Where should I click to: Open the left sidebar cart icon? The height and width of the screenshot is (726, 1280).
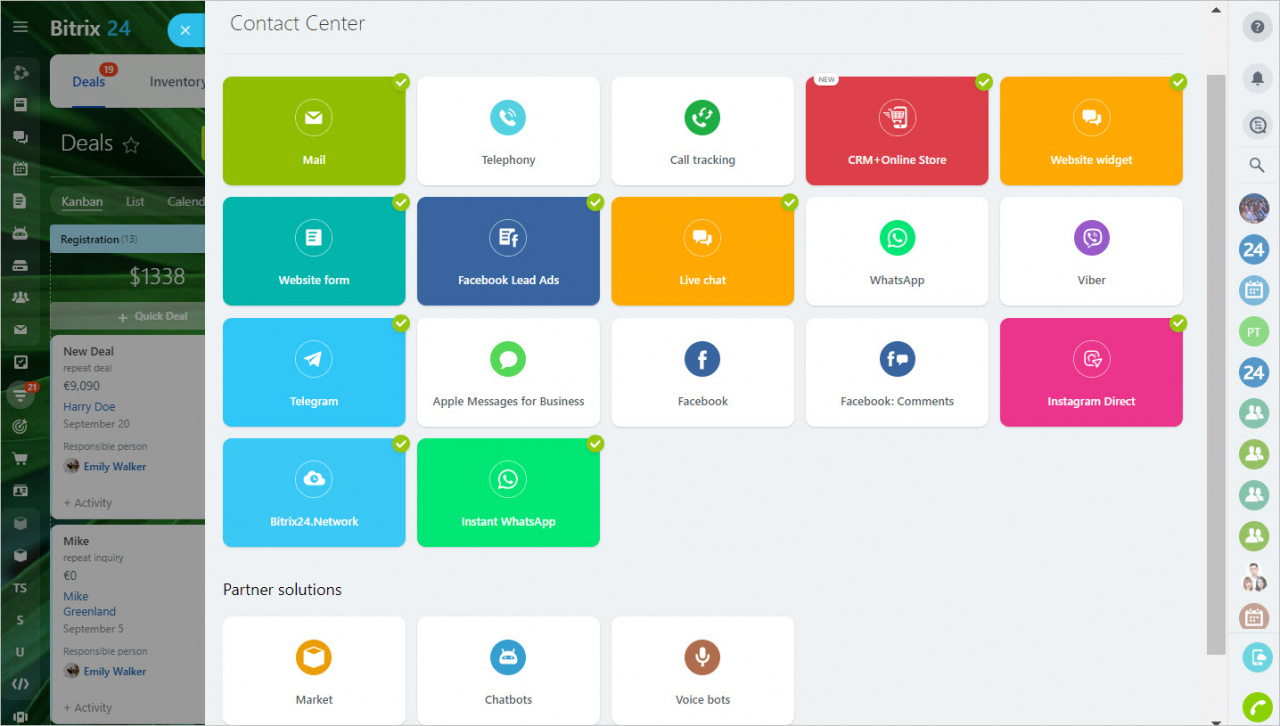coord(20,459)
